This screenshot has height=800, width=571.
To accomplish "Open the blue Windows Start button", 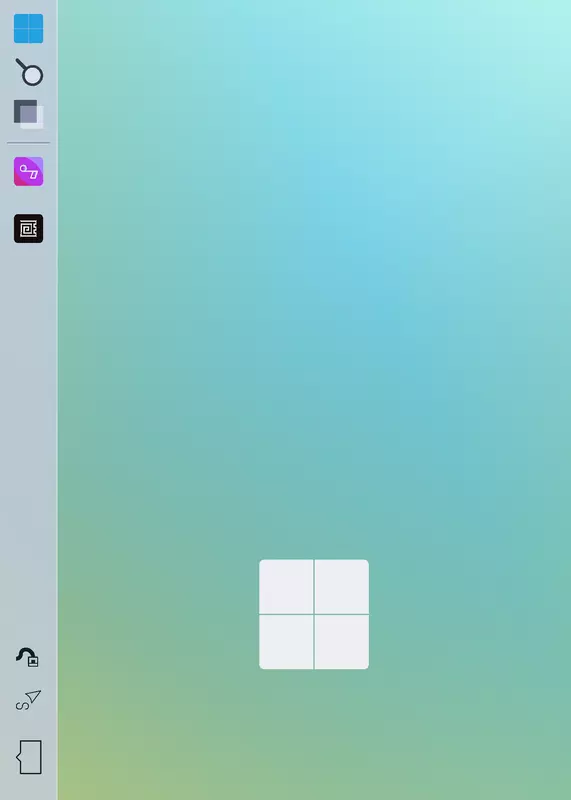I will (29, 29).
